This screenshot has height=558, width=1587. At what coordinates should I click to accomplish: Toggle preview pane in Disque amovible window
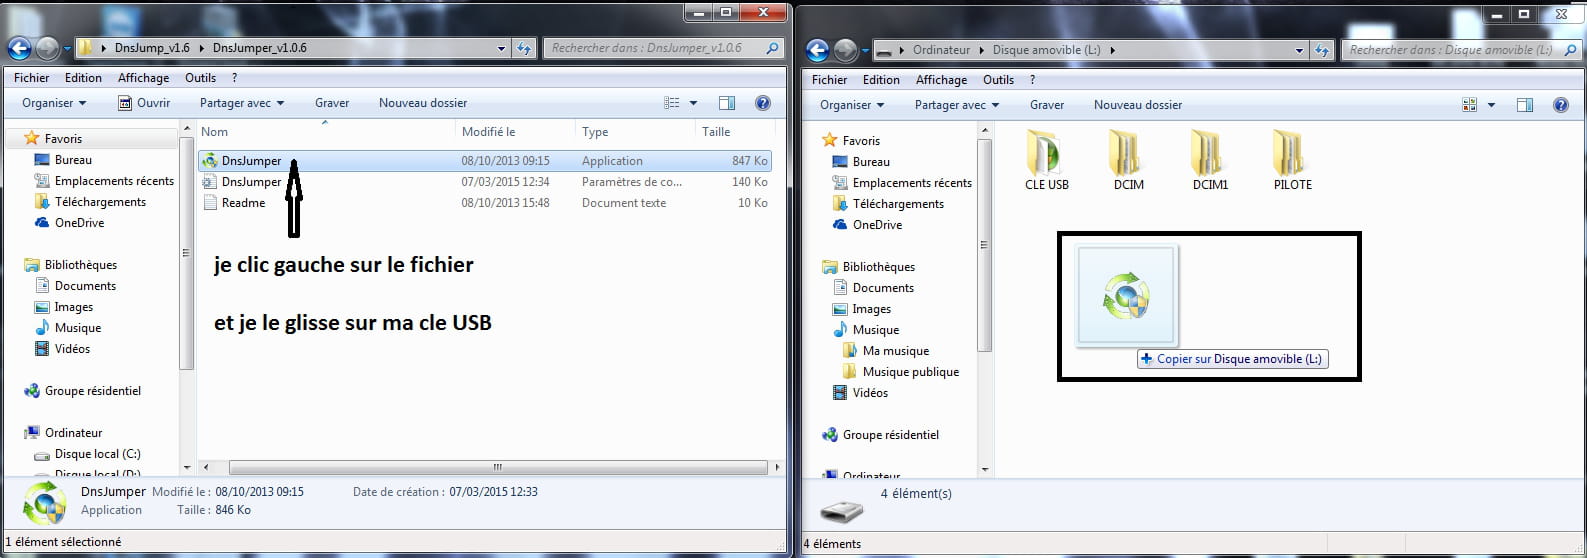[x=1525, y=105]
